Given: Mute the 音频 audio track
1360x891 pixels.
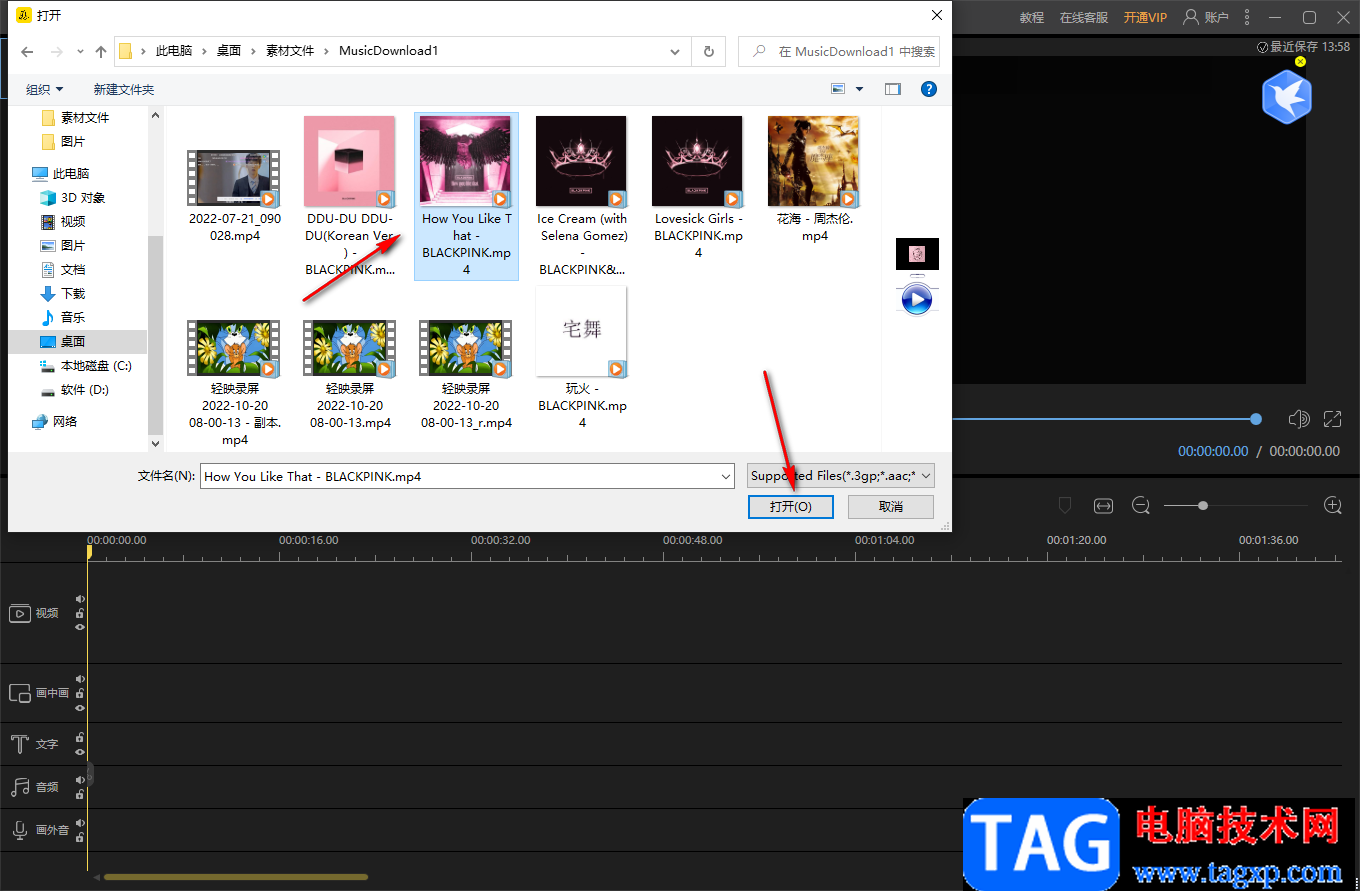Looking at the screenshot, I should pyautogui.click(x=80, y=780).
